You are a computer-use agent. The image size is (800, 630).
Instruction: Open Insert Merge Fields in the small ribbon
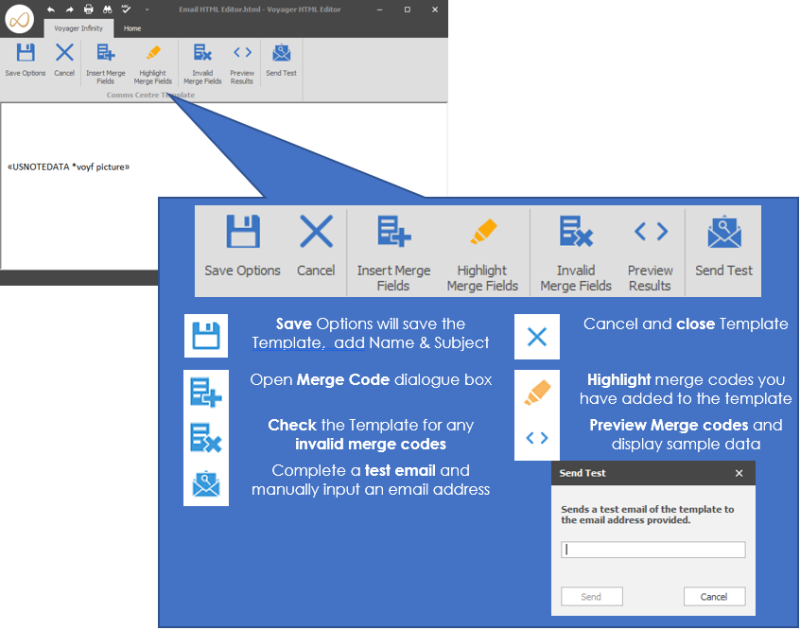106,60
